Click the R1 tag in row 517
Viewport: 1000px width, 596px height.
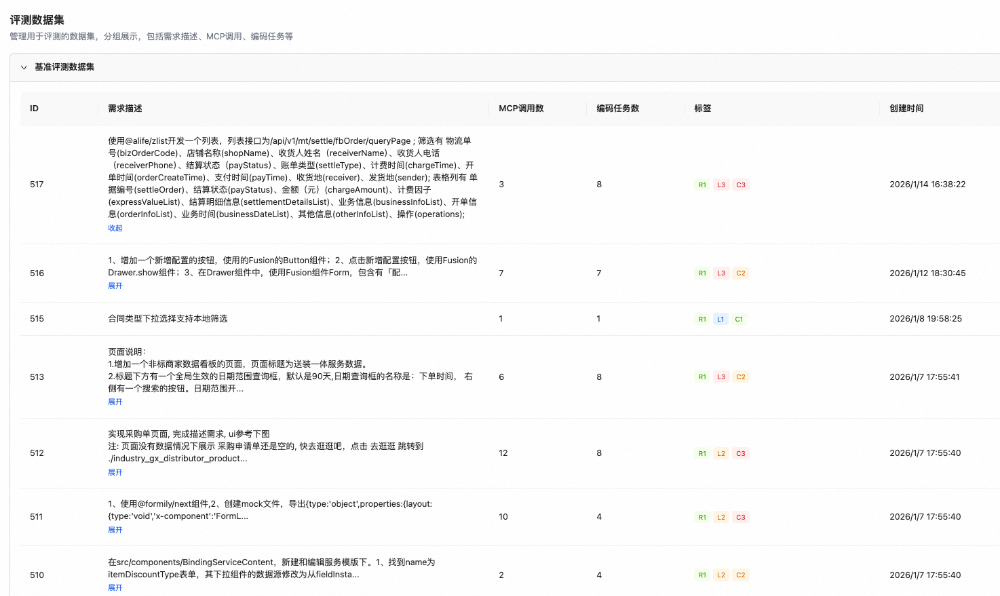point(702,185)
